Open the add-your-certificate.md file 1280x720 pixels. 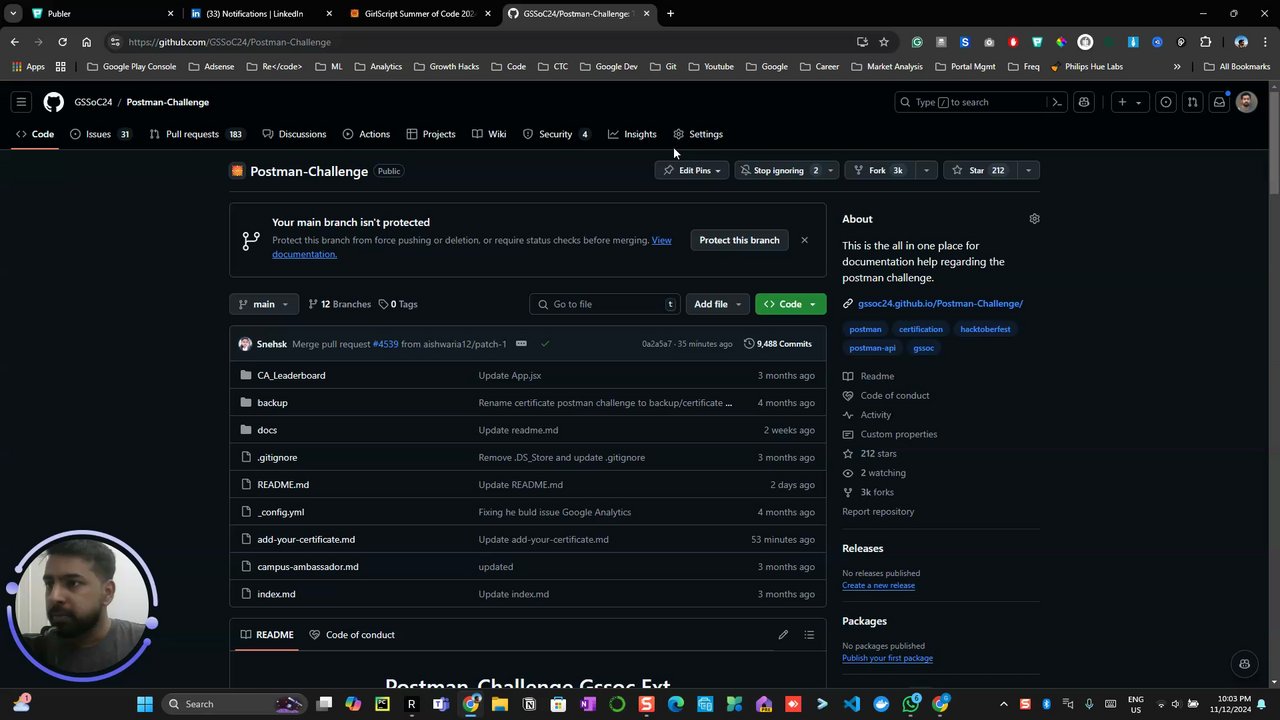point(306,539)
